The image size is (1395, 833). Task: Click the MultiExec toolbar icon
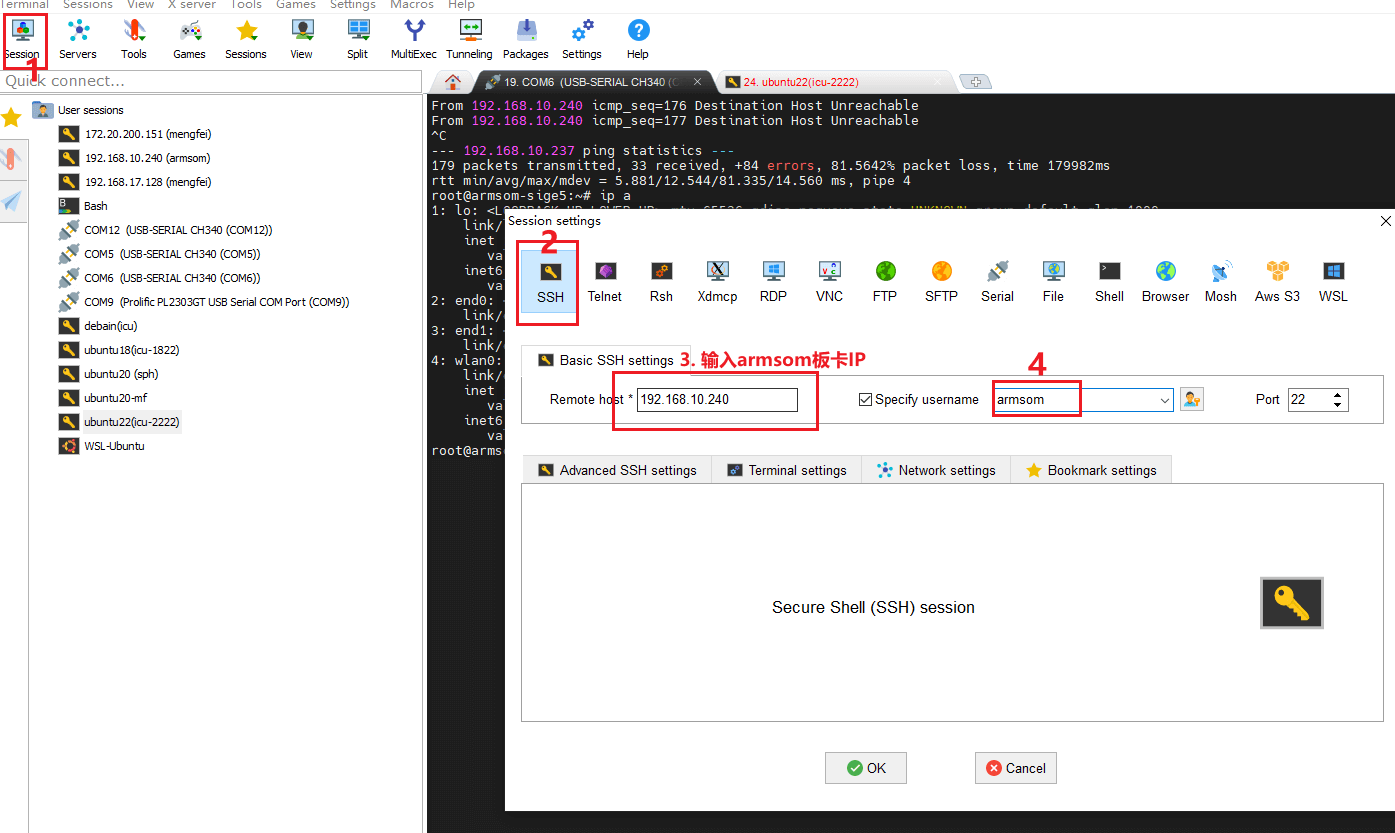(413, 39)
